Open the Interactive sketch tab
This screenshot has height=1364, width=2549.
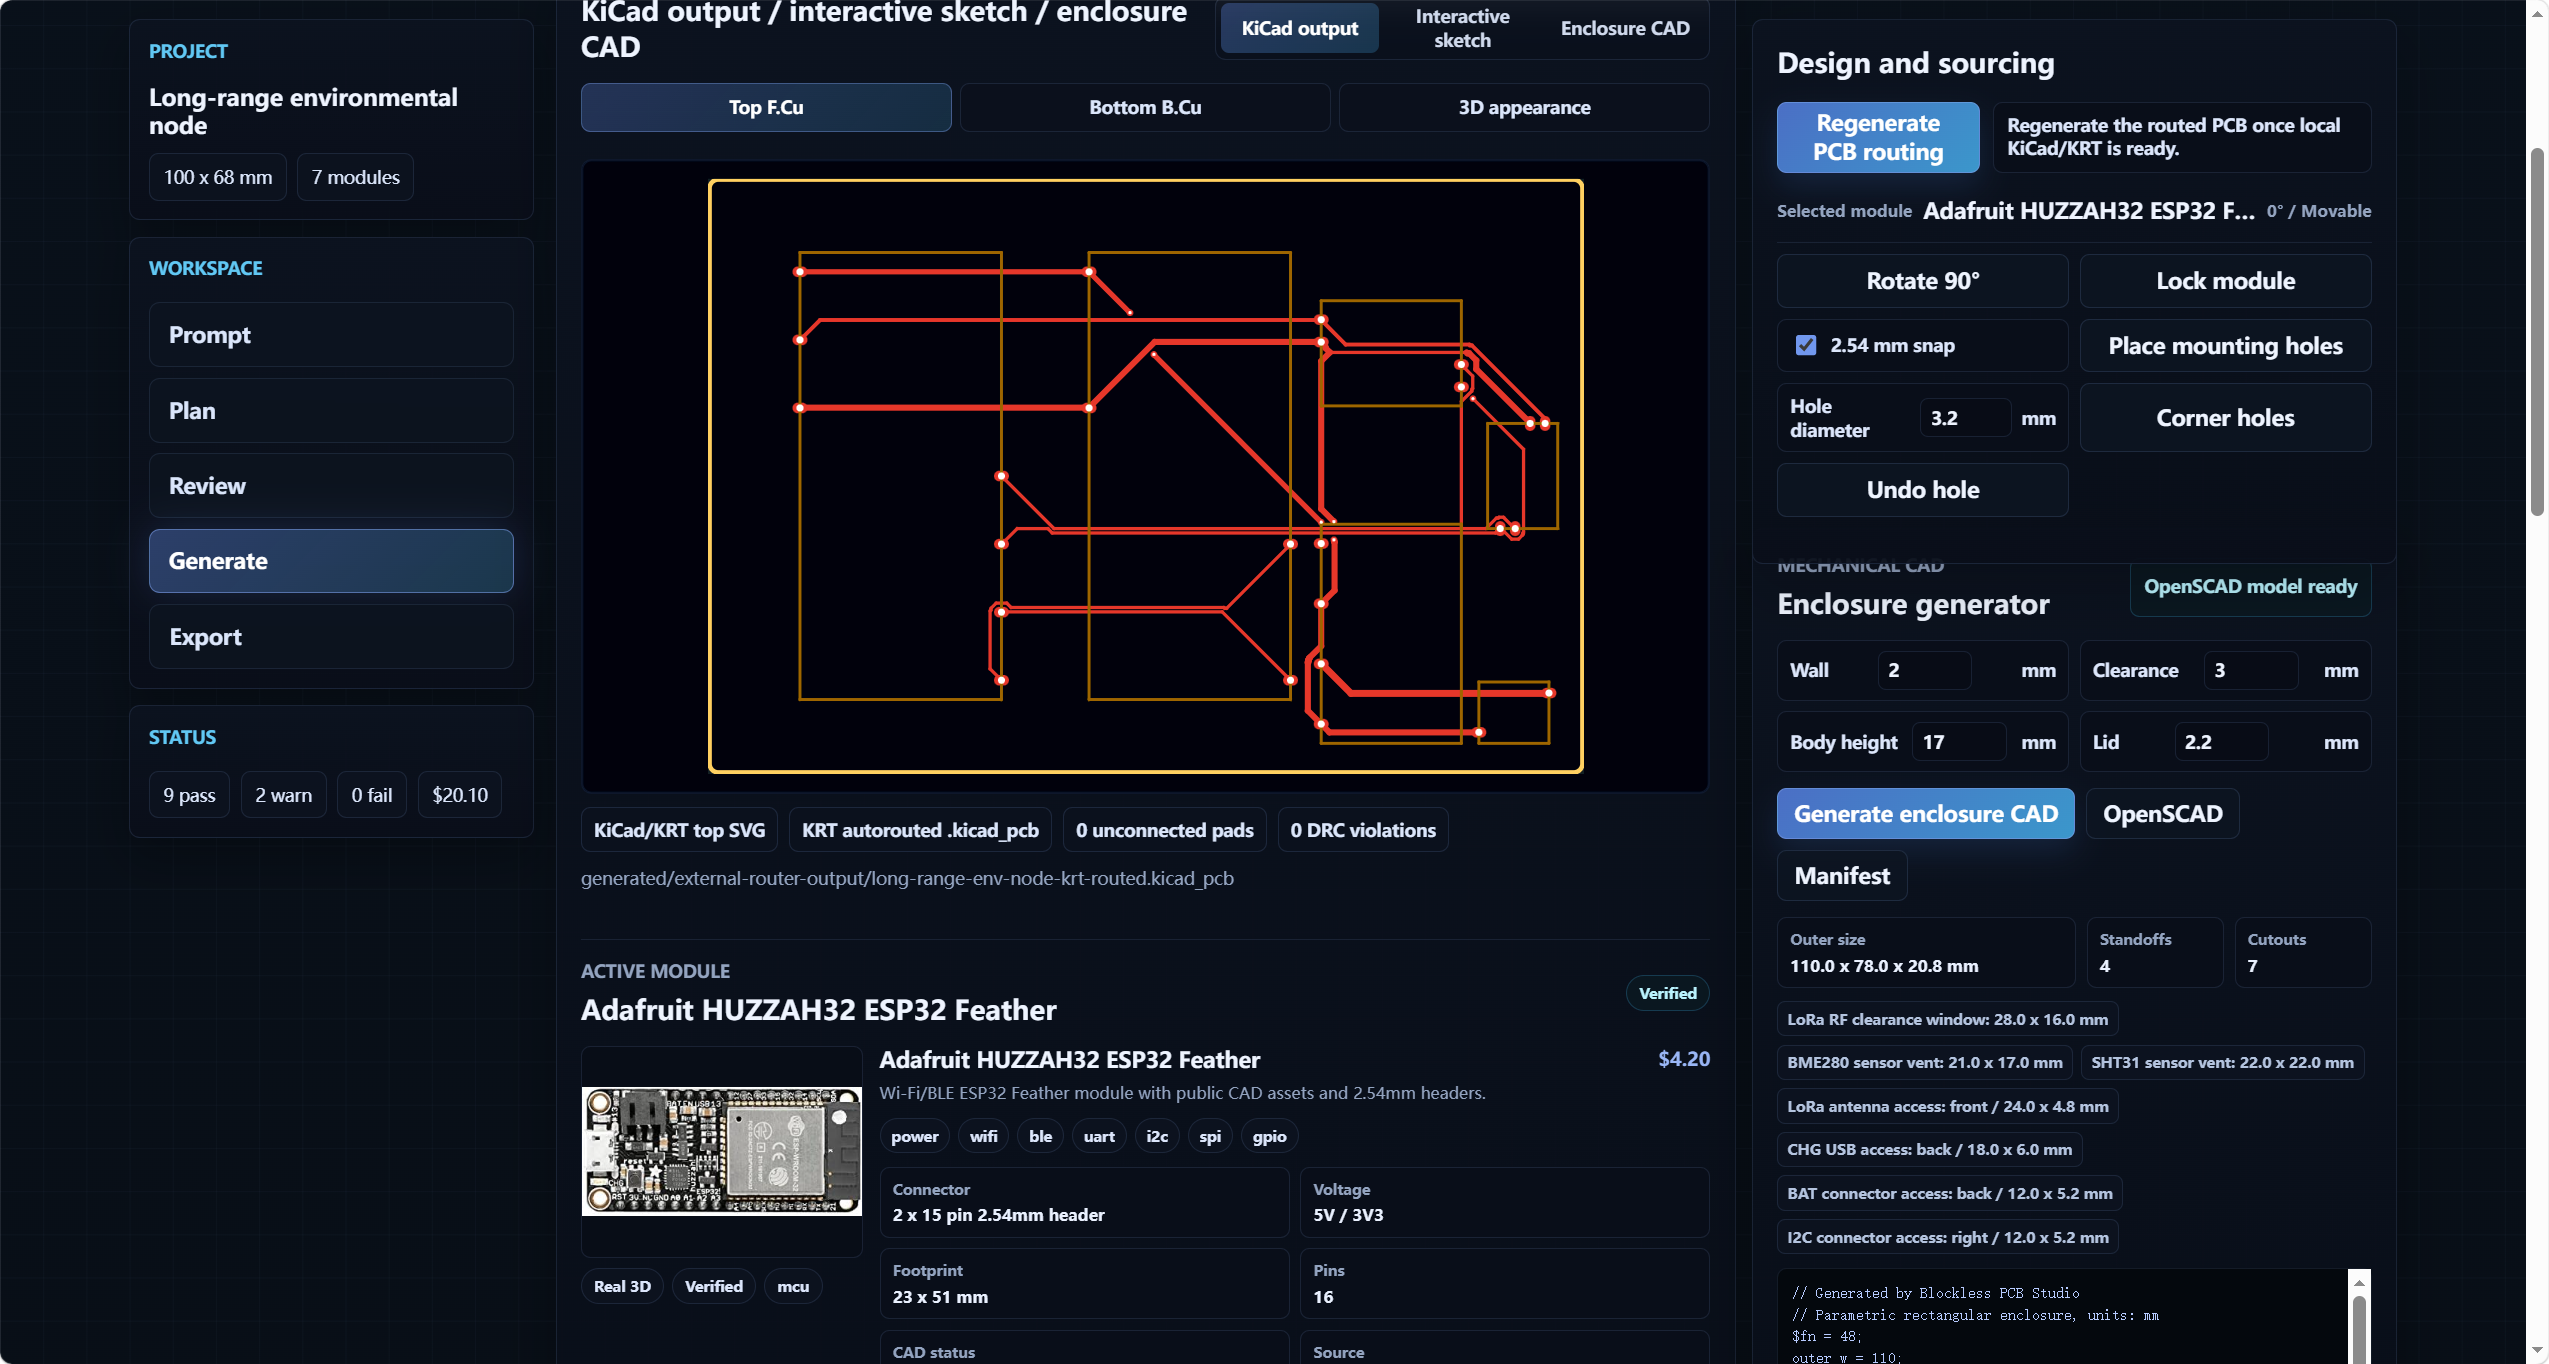click(x=1462, y=28)
